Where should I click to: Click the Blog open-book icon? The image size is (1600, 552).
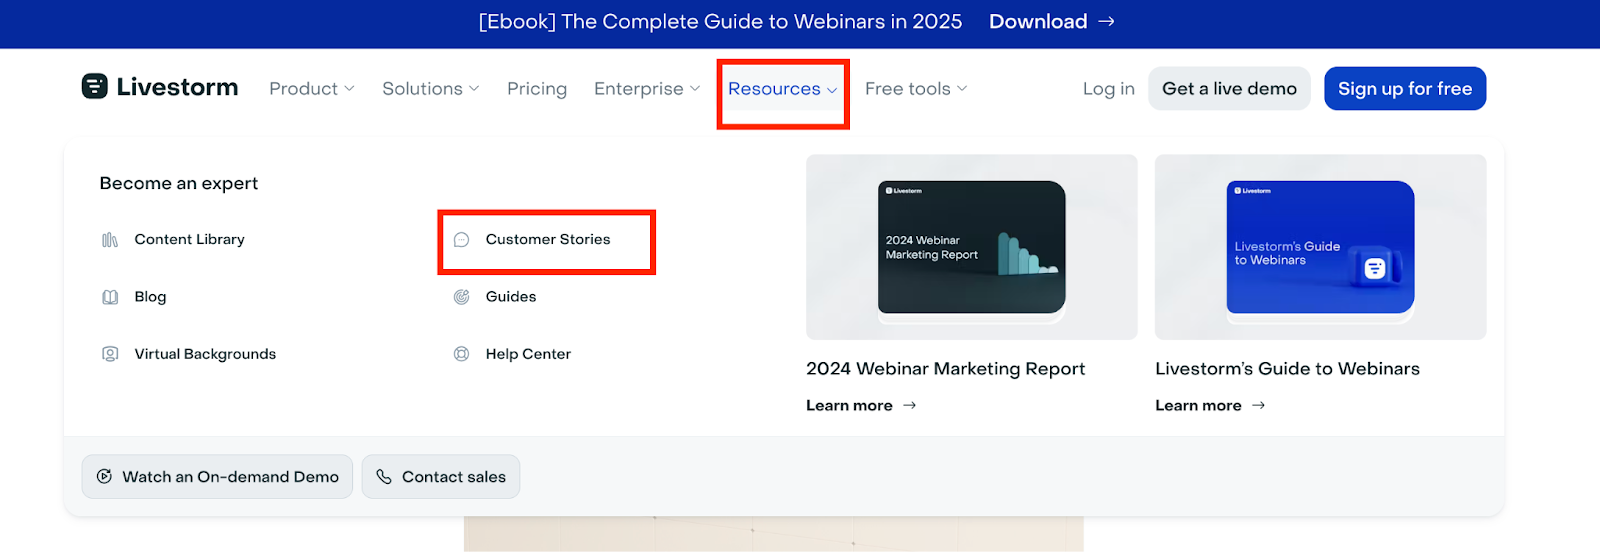click(110, 297)
